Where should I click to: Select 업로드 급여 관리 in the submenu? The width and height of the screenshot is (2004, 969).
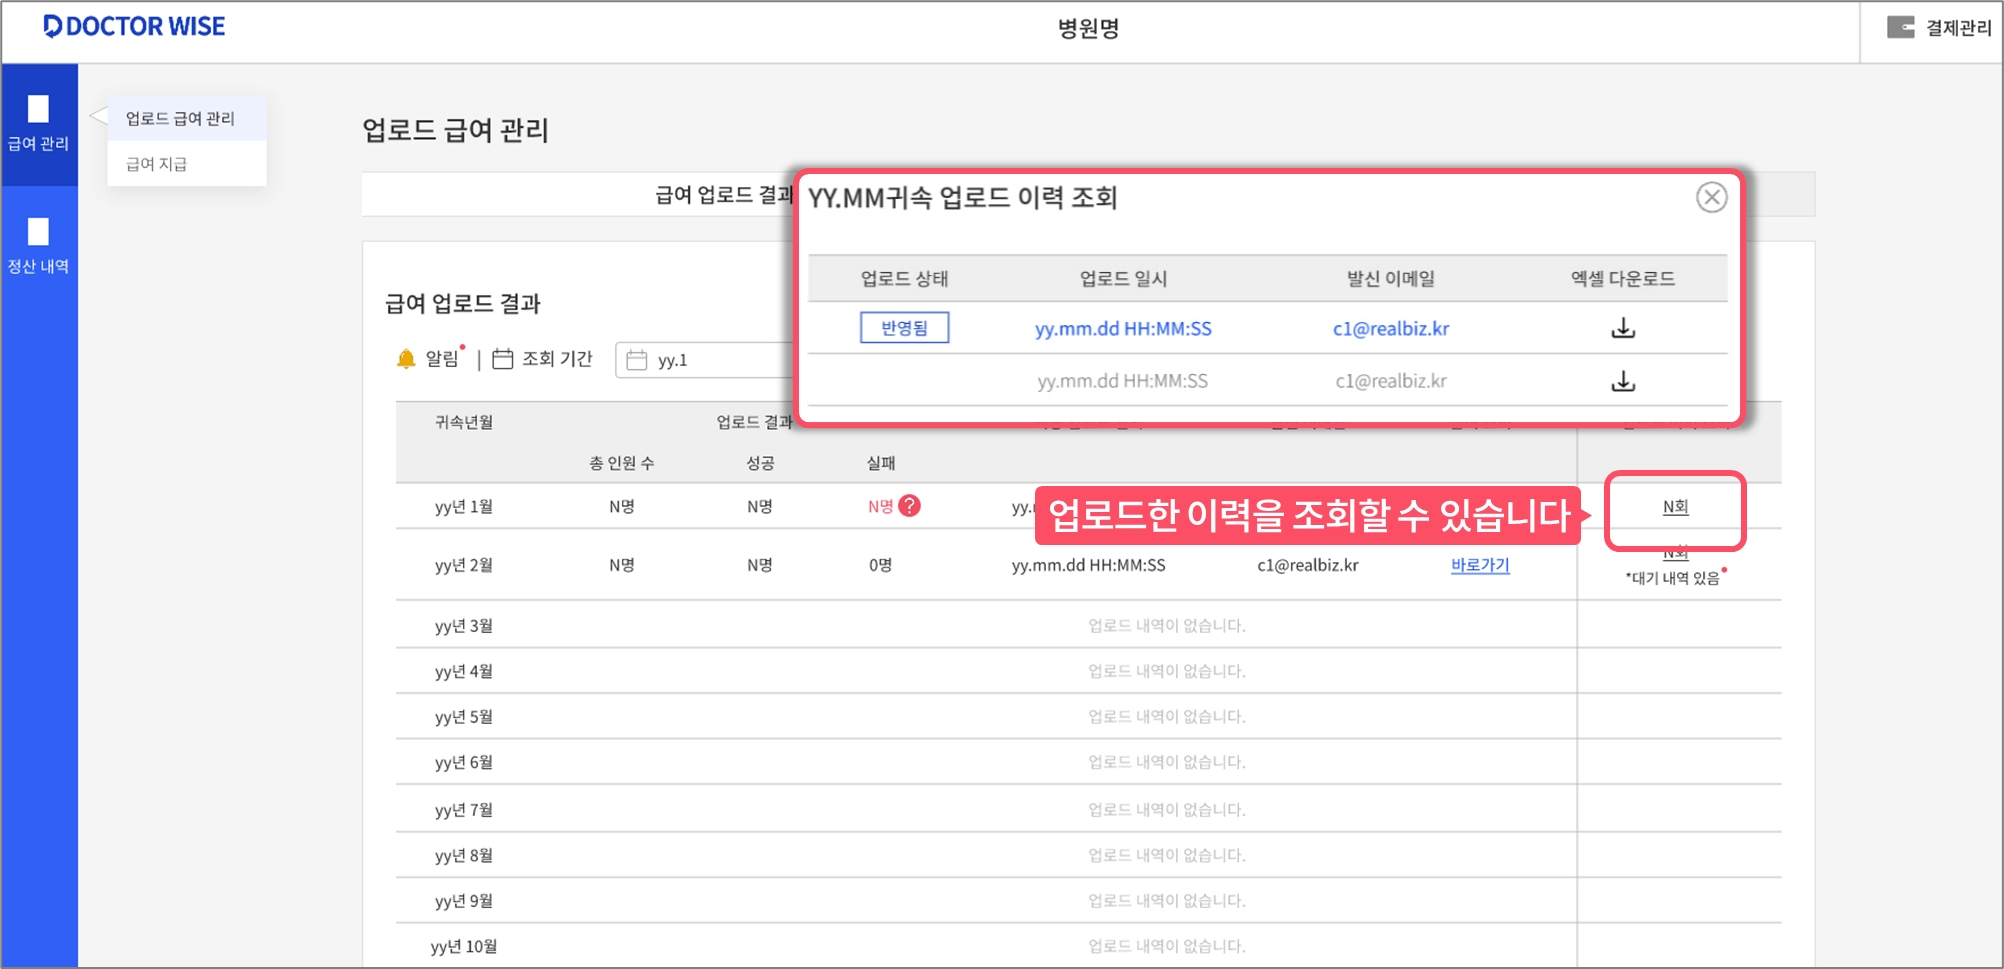[180, 118]
